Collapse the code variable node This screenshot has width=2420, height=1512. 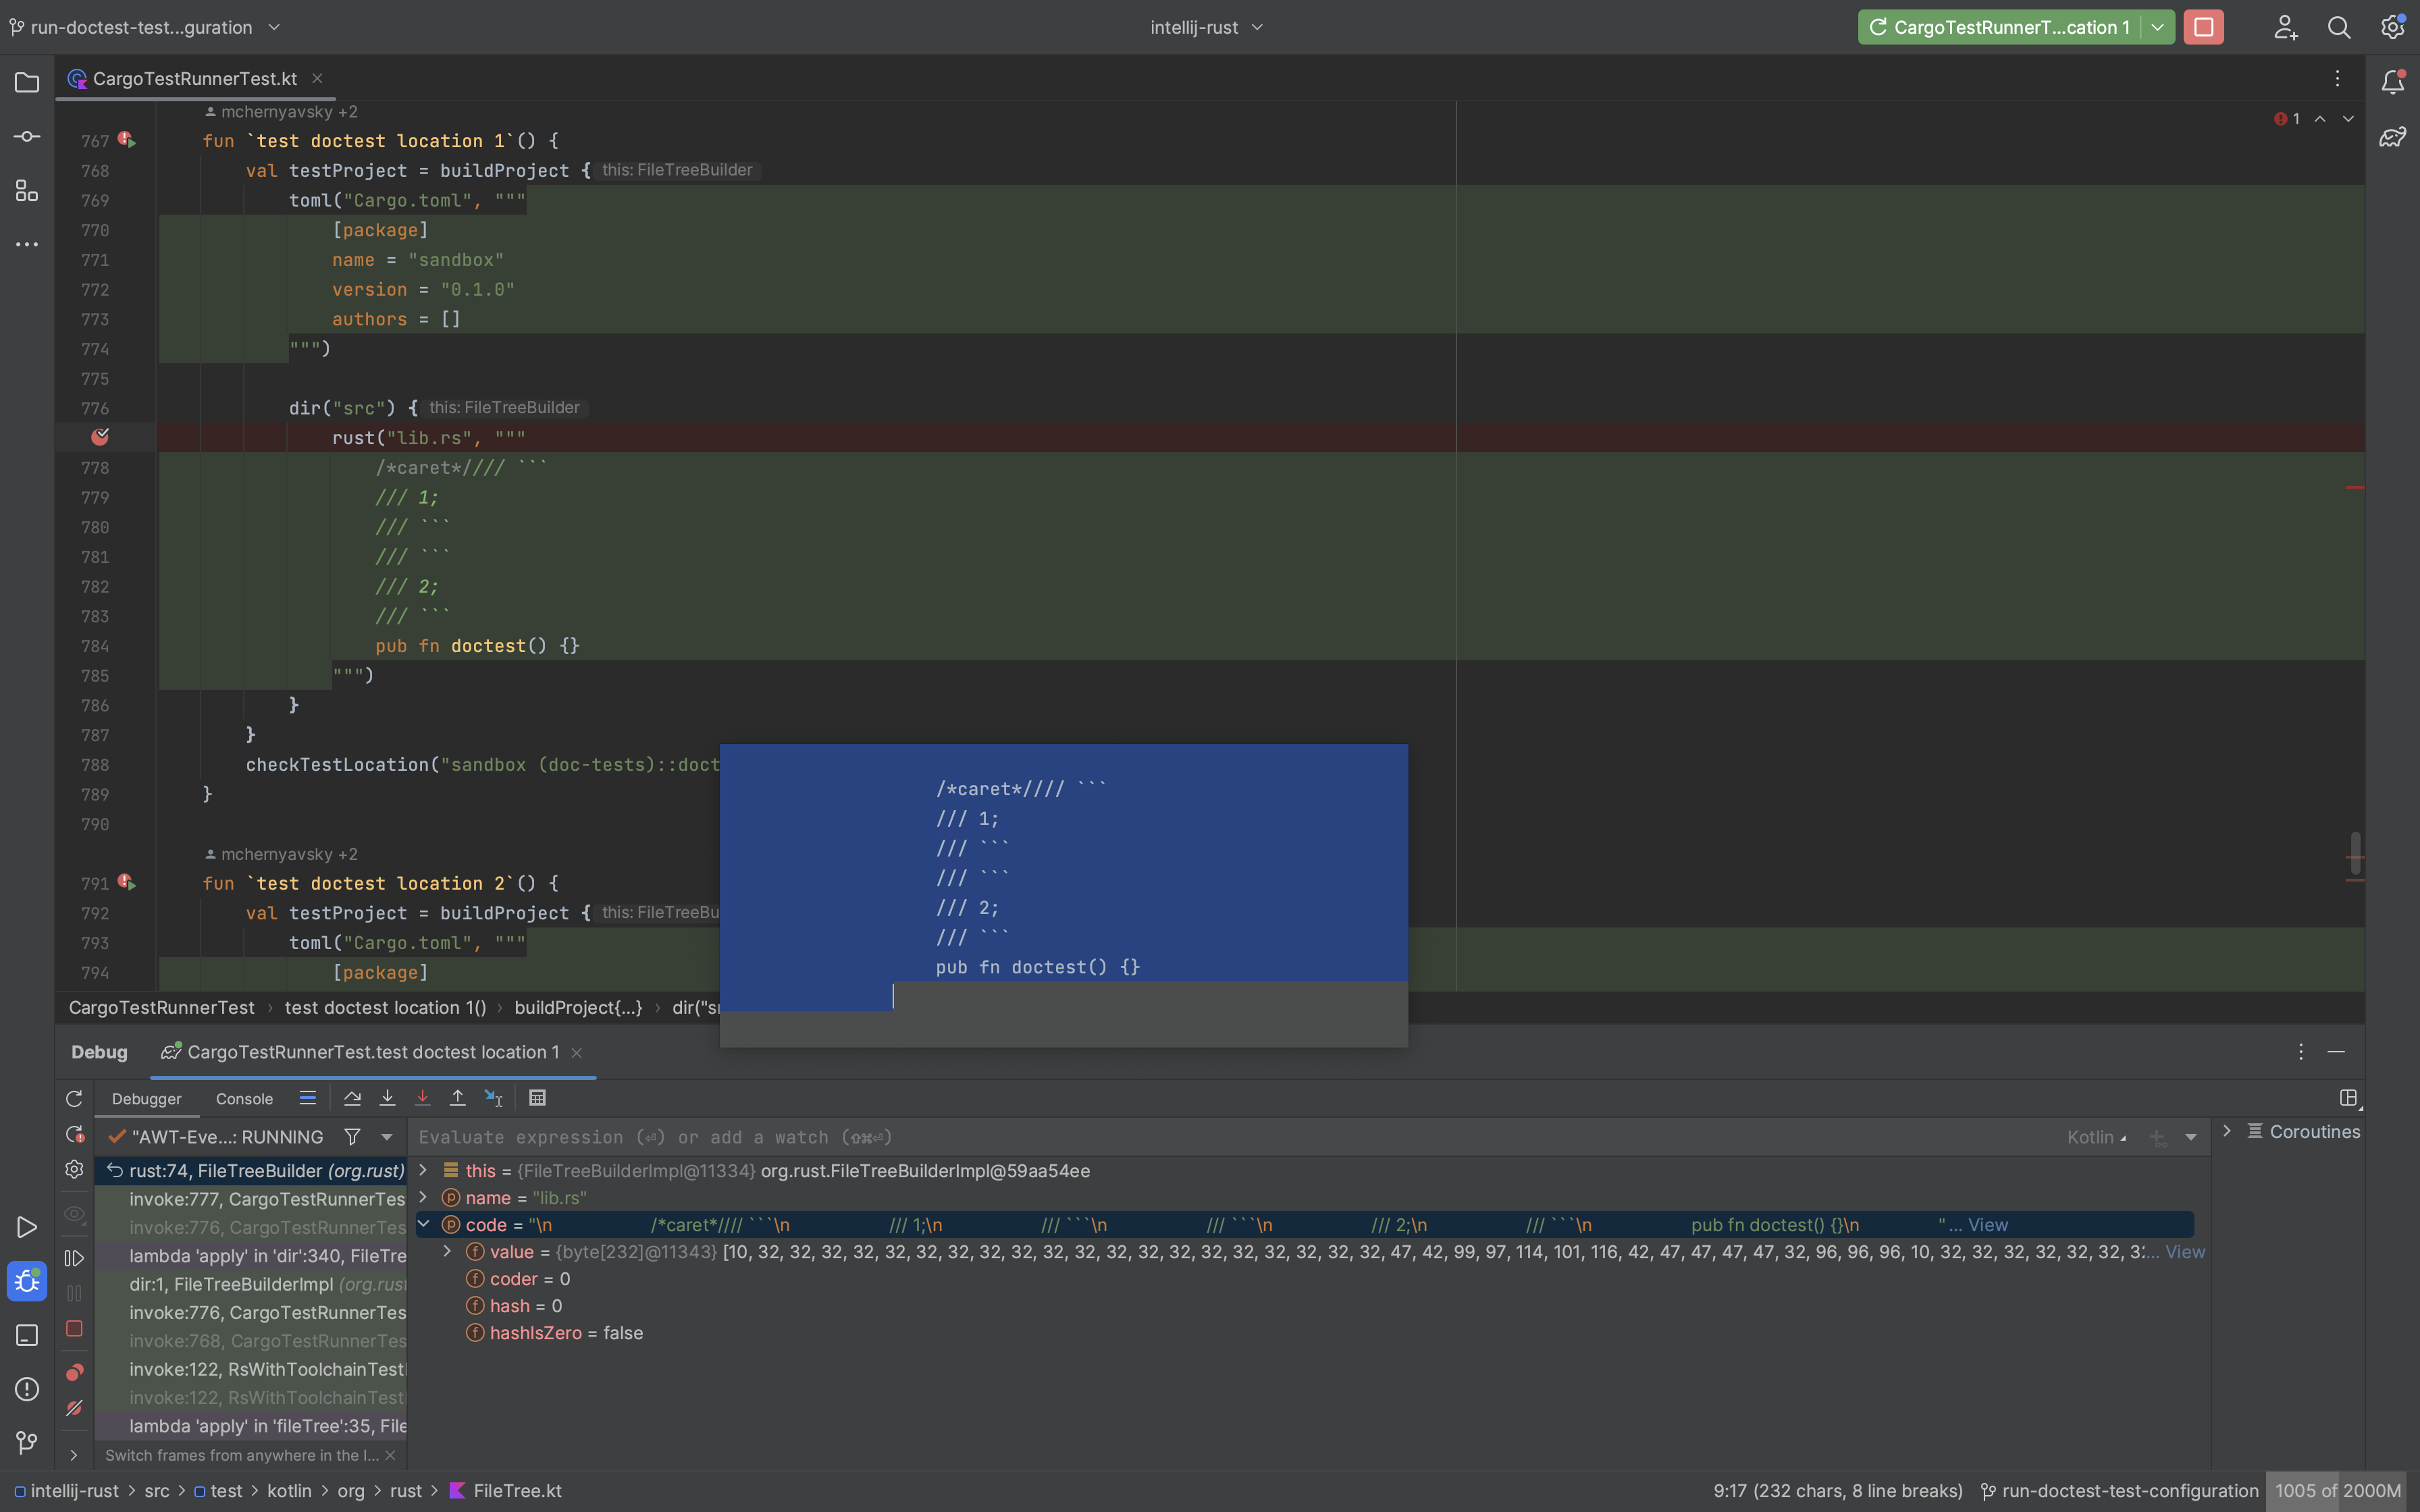click(x=424, y=1224)
